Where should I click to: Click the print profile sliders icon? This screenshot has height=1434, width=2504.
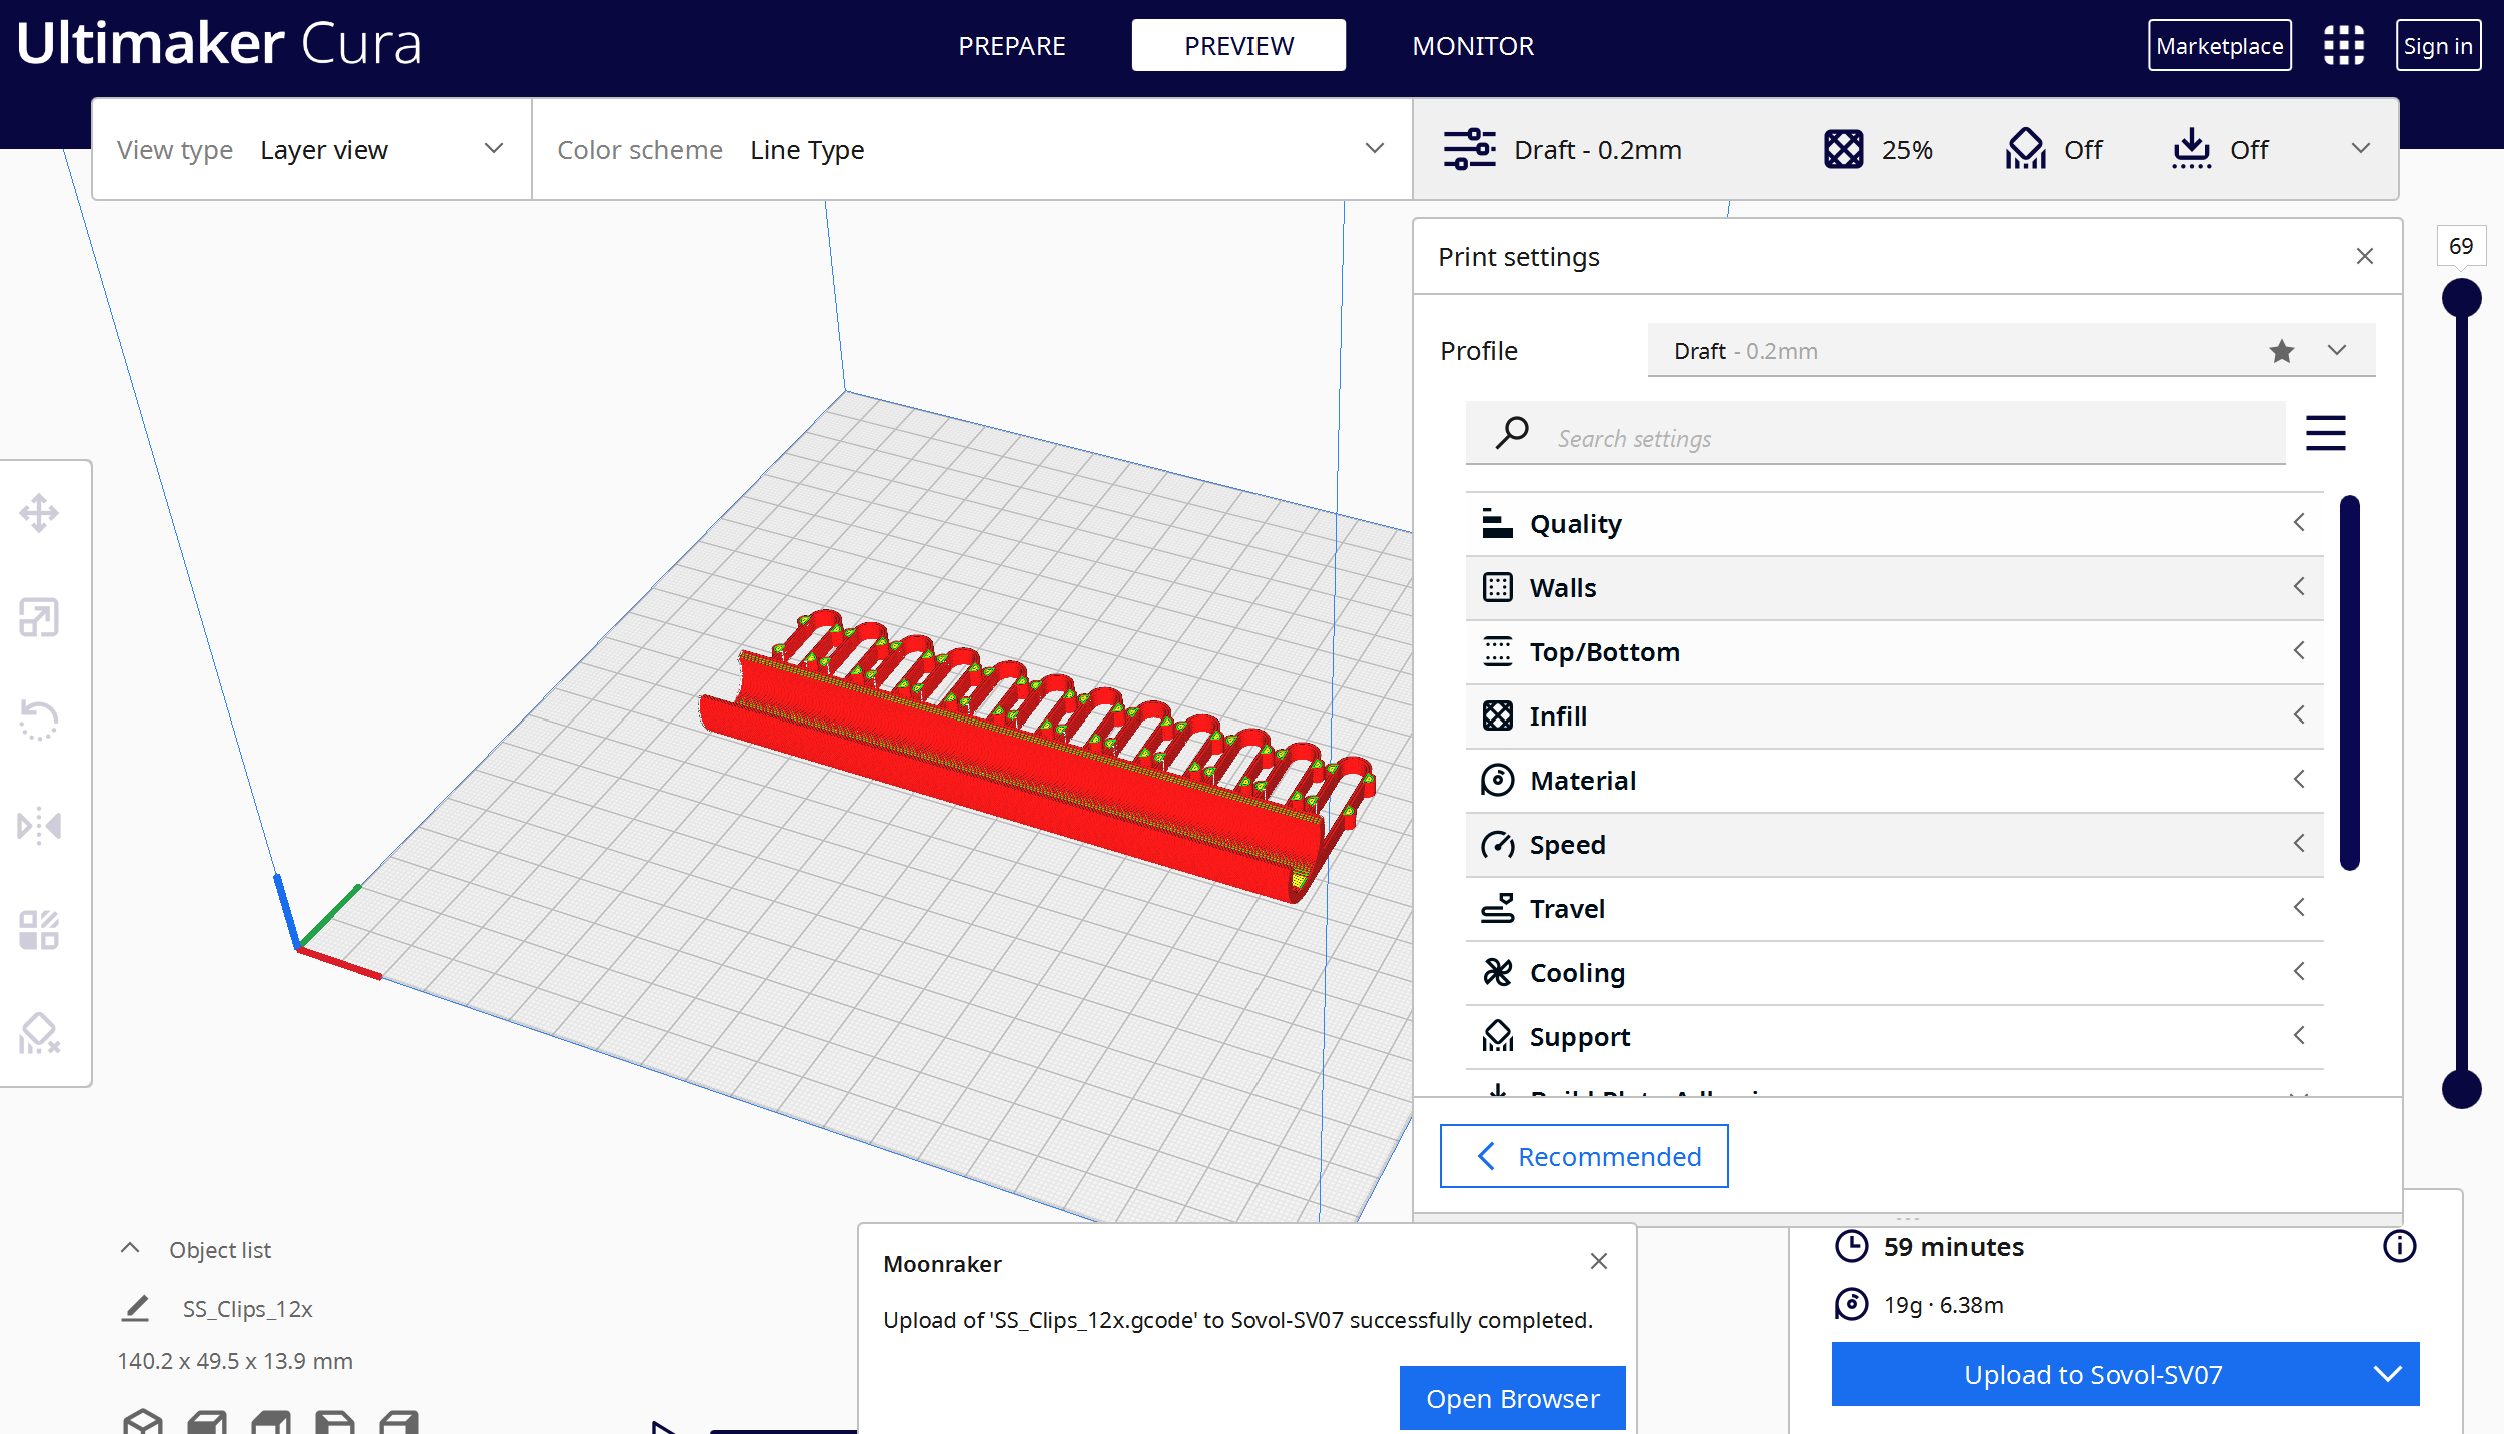pos(1469,150)
